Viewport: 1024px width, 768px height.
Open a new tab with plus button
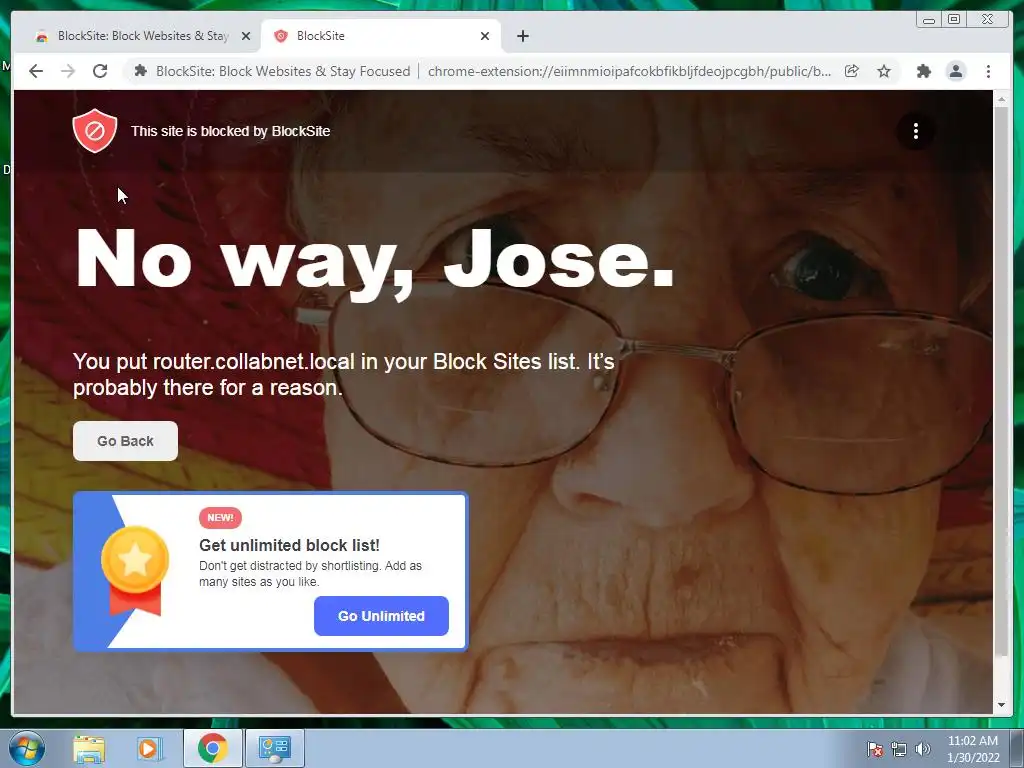point(522,36)
